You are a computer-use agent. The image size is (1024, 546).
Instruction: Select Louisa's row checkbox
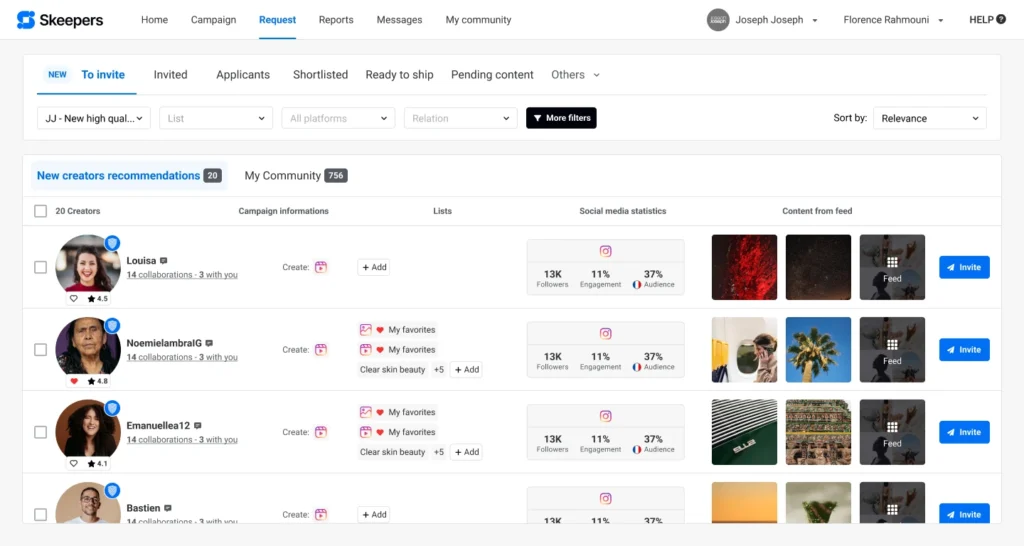click(x=40, y=267)
